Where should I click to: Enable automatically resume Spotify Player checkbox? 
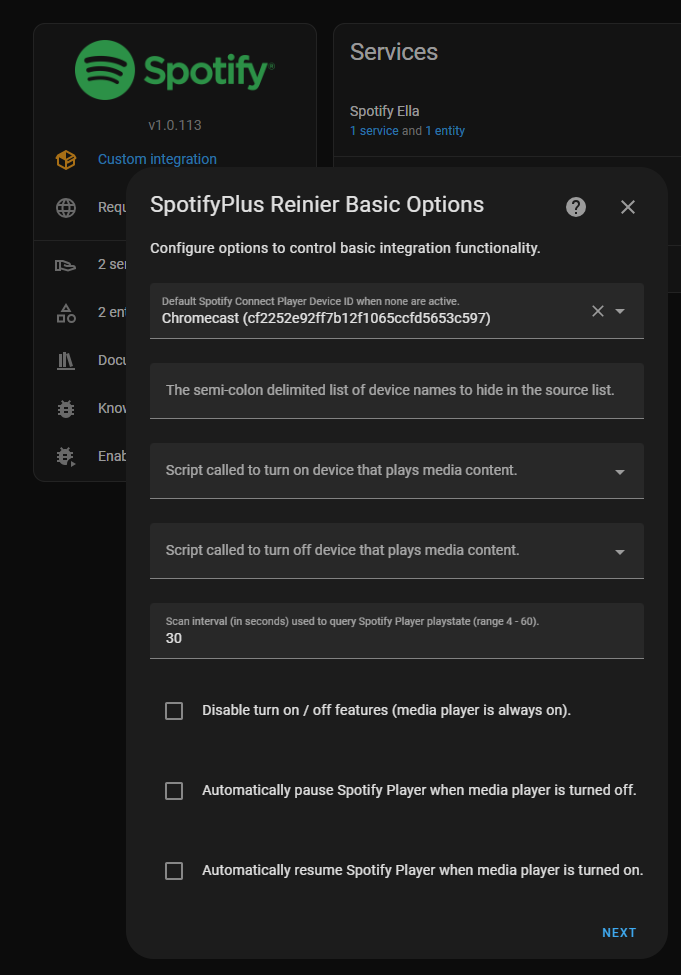click(174, 871)
